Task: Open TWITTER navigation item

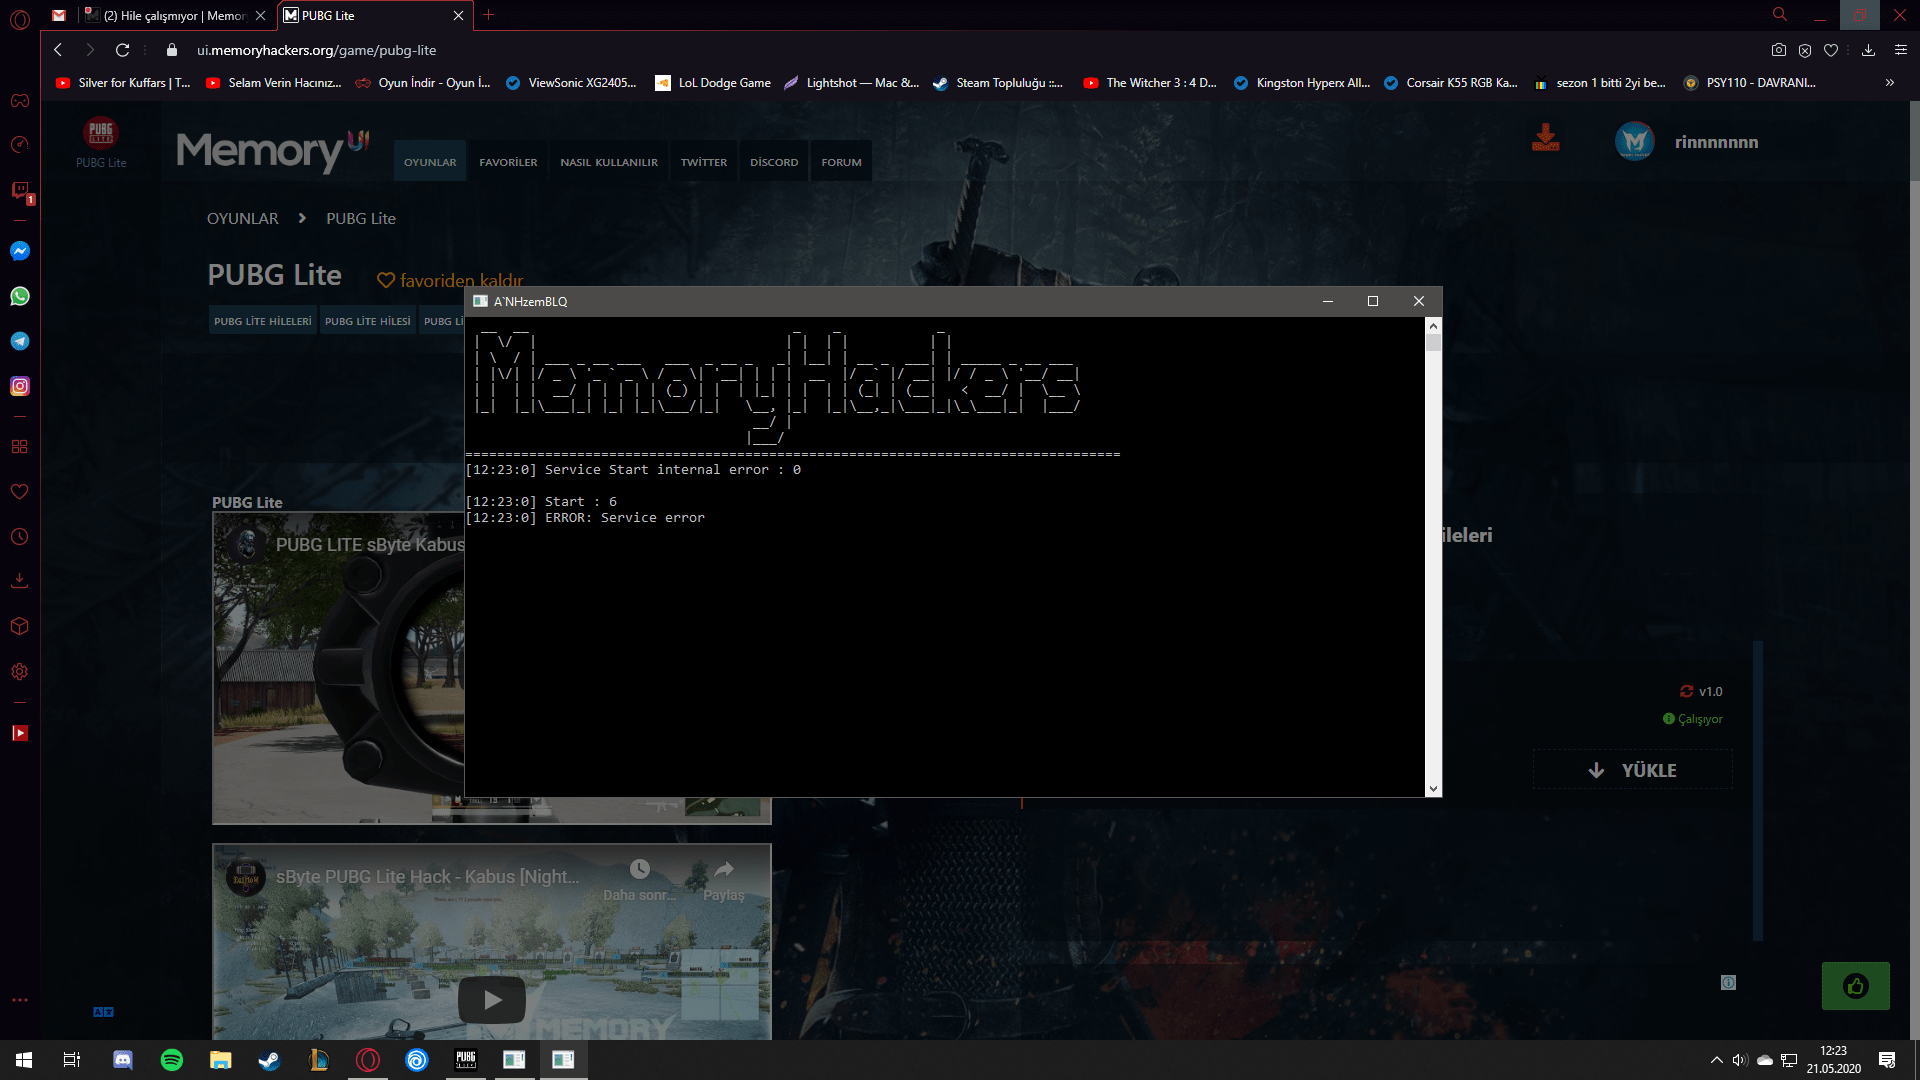Action: 704,162
